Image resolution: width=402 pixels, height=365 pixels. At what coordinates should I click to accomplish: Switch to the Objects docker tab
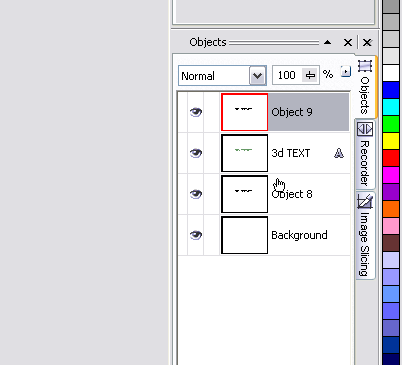(365, 88)
